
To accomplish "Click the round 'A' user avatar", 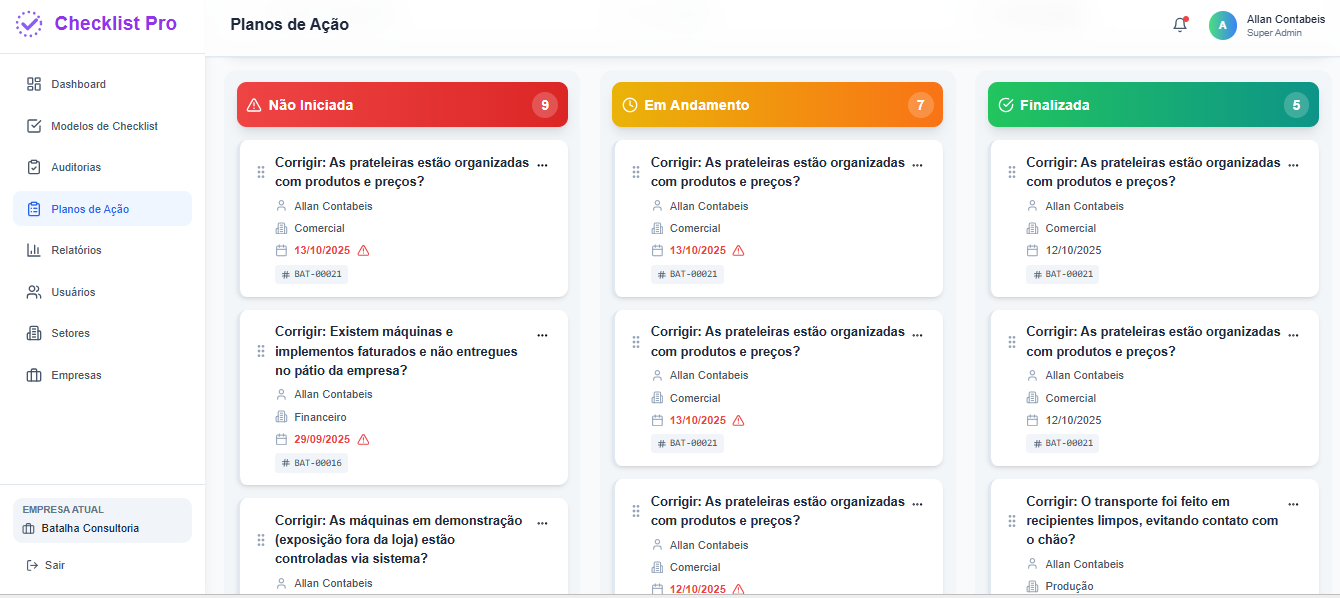I will pyautogui.click(x=1223, y=26).
